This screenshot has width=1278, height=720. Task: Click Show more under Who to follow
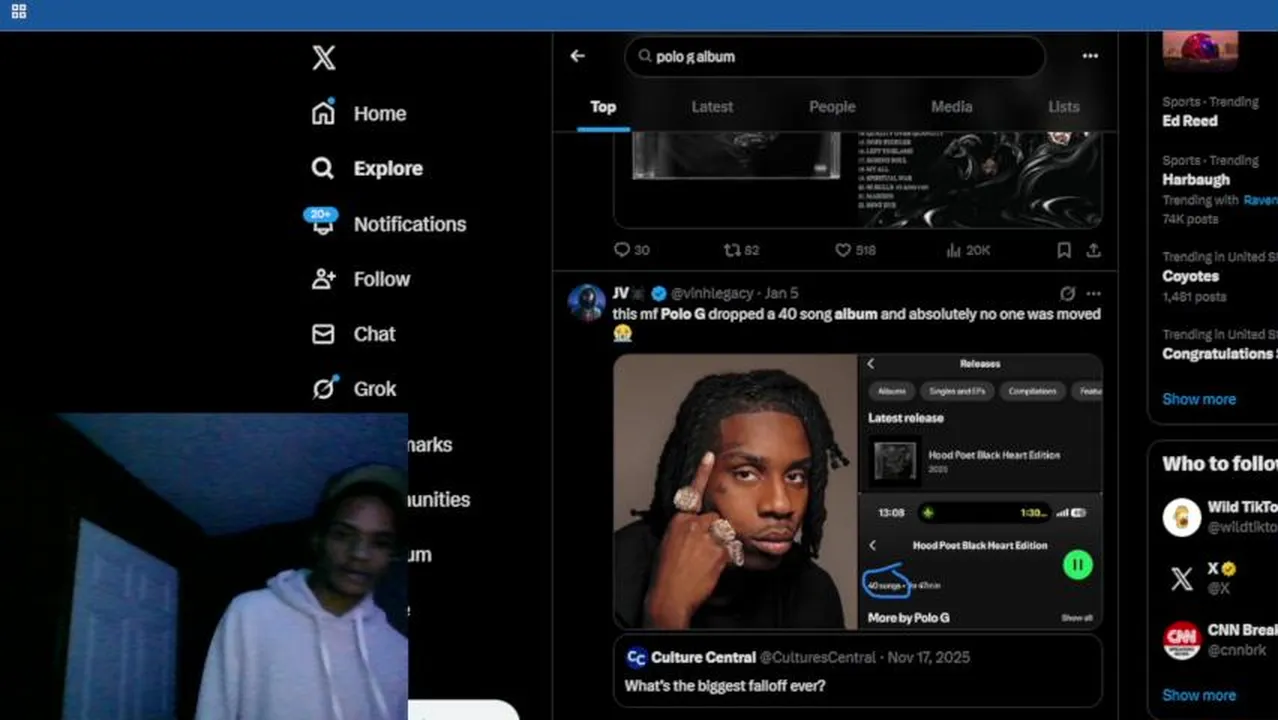click(x=1199, y=695)
